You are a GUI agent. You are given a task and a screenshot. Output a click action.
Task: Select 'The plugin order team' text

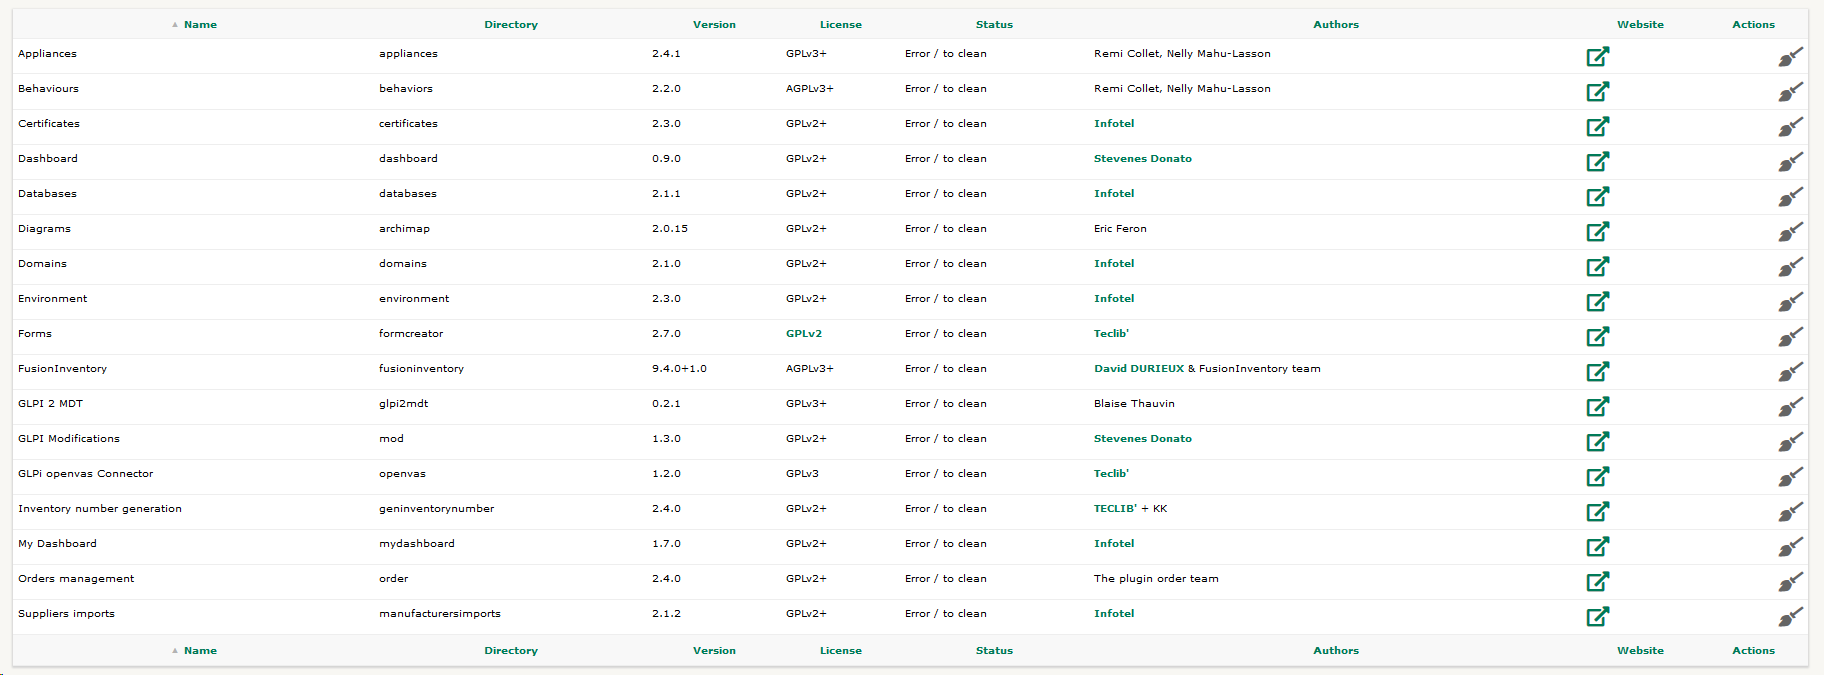tap(1156, 579)
